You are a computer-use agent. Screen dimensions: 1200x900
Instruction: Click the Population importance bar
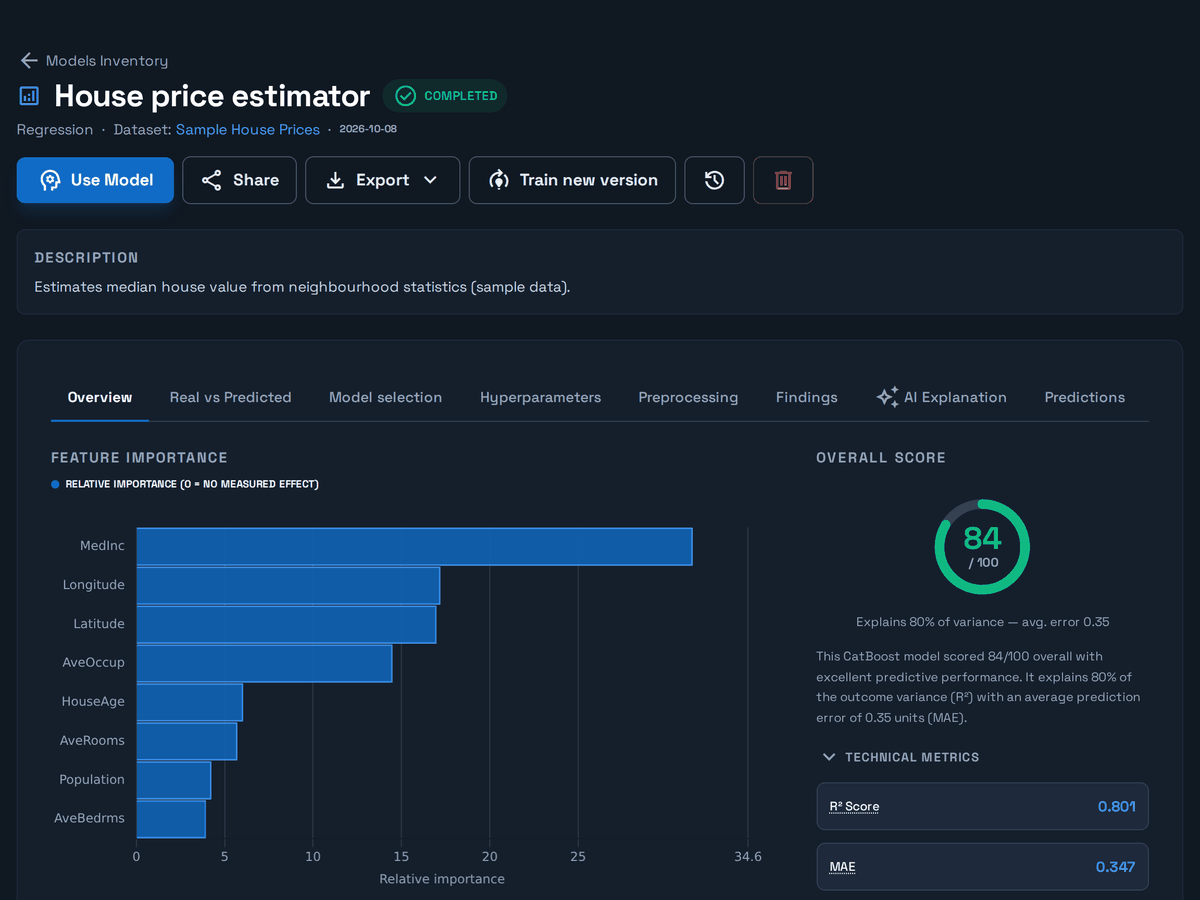(x=174, y=780)
